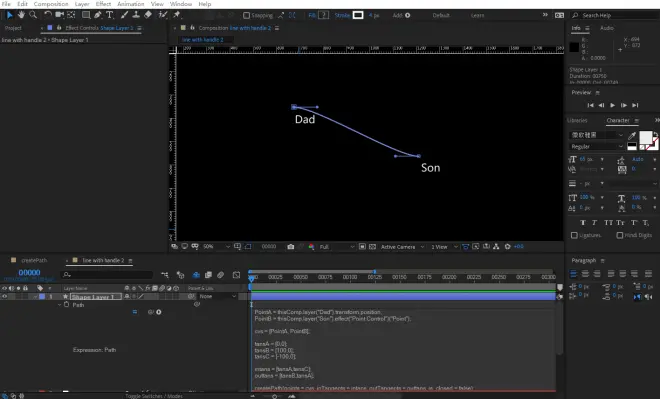Select the Puppet Pin tool
660x399 pixels.
(177, 15)
